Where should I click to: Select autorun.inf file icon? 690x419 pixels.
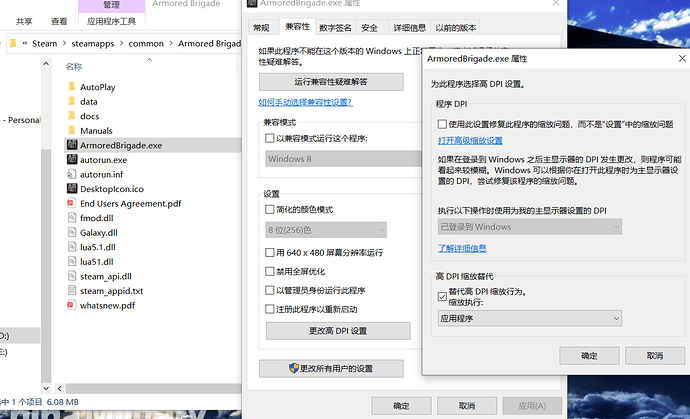tap(72, 174)
